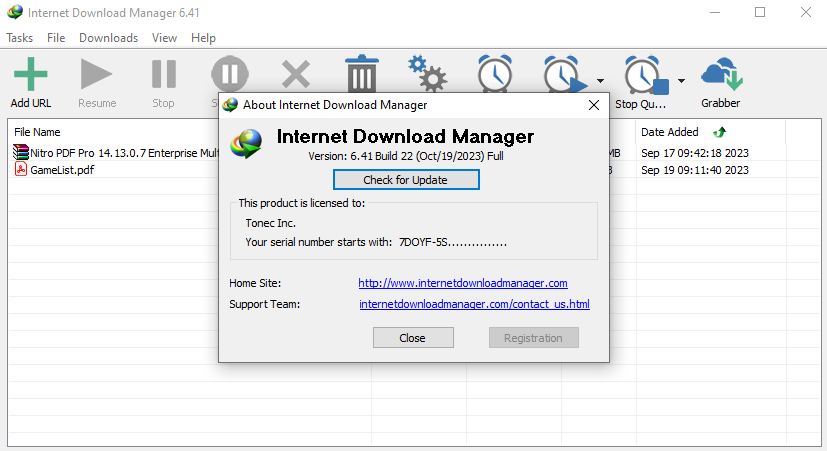Open the Downloads menu

tap(109, 38)
